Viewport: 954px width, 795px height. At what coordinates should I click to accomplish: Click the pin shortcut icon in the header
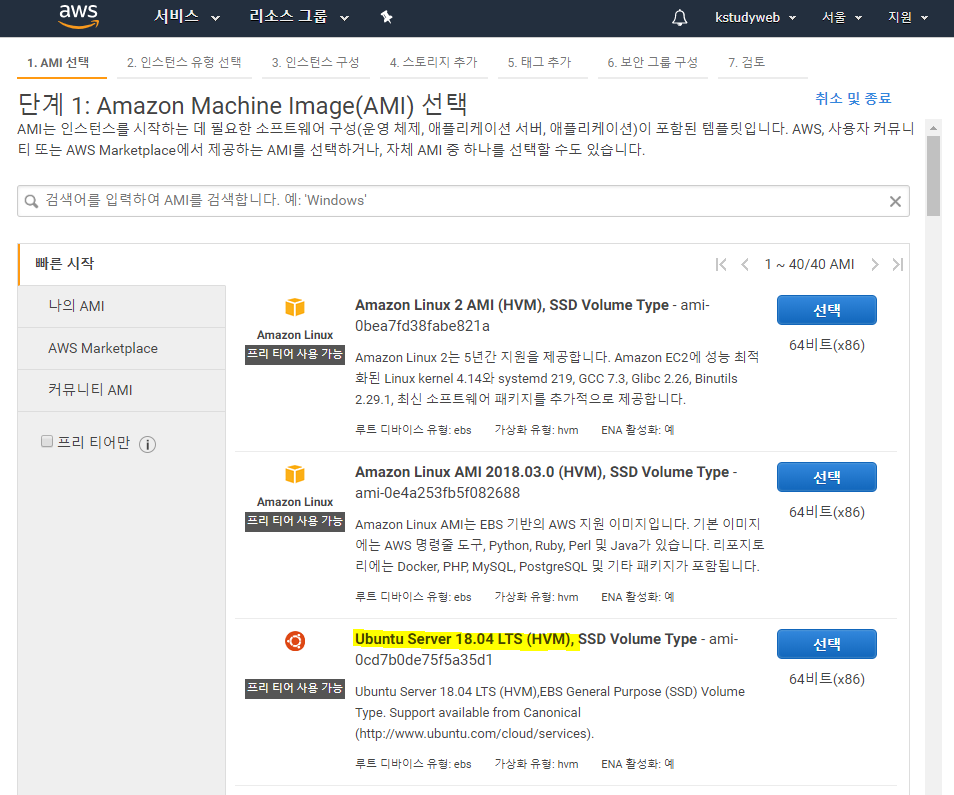386,17
